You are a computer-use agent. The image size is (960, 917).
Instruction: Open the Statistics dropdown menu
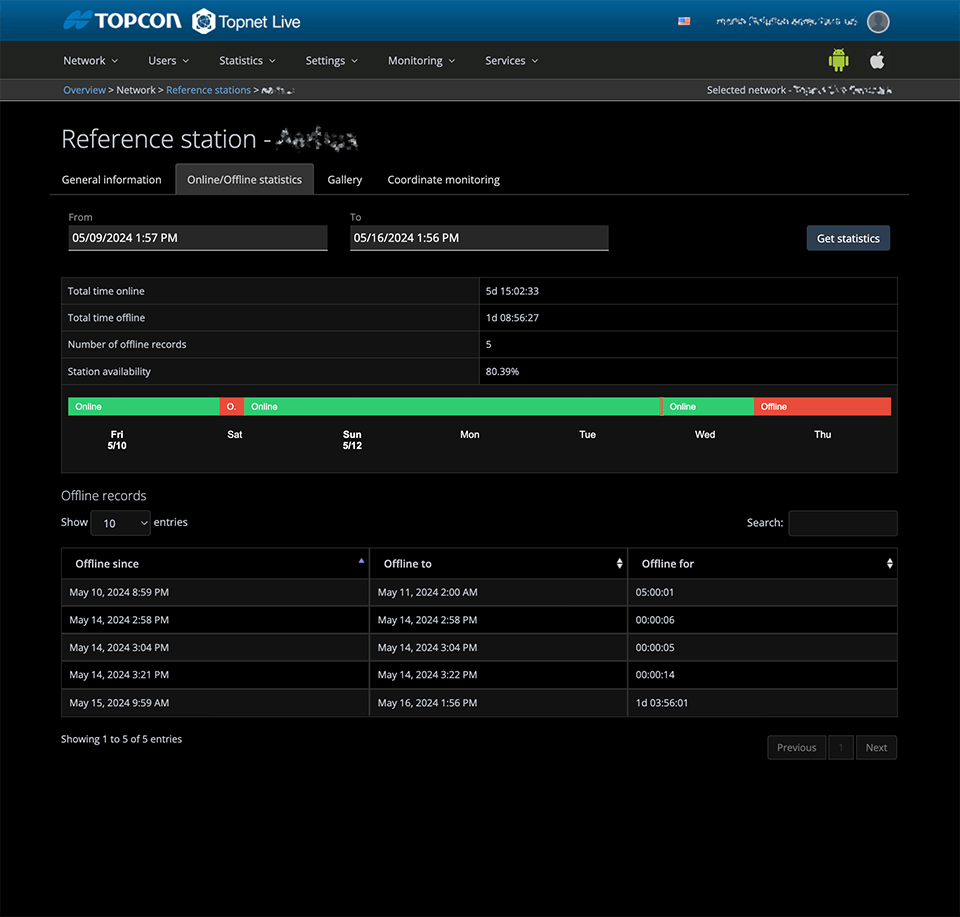(247, 61)
